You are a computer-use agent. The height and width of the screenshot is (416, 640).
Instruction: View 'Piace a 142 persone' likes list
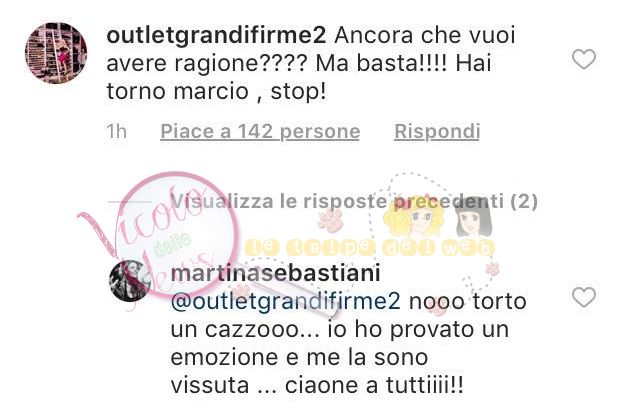260,131
